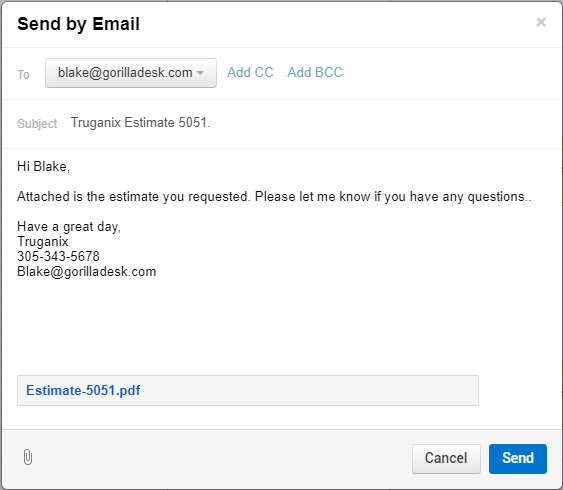This screenshot has width=563, height=490.
Task: Click the paperclip attach file icon
Action: point(28,457)
